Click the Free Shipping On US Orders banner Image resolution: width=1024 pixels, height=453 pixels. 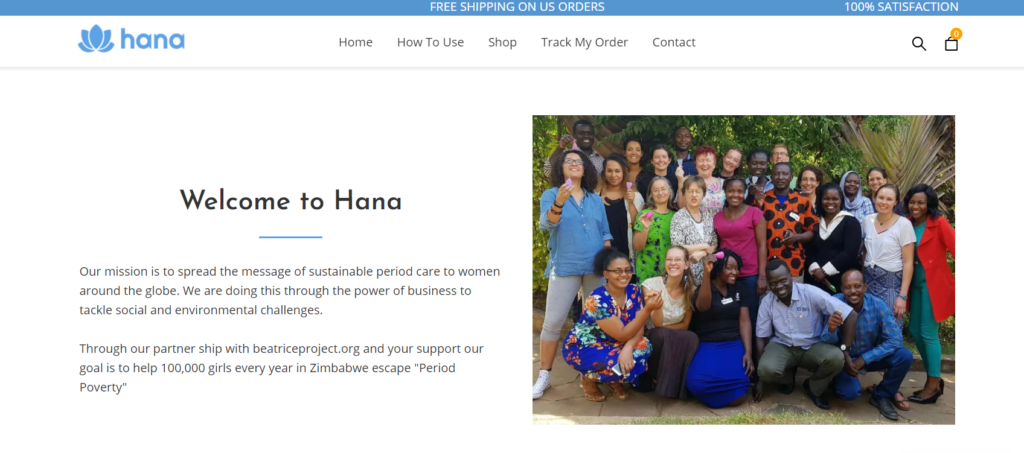(x=517, y=7)
